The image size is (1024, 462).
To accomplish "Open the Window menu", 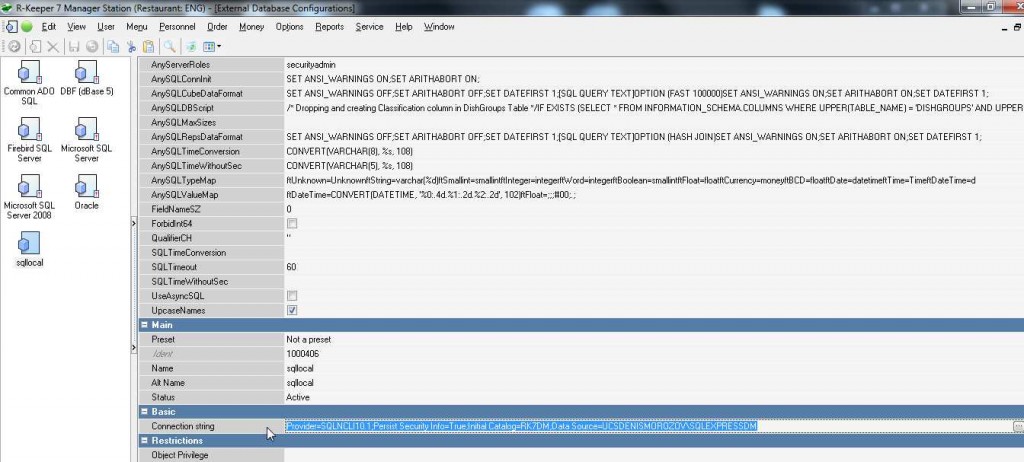I will (439, 27).
